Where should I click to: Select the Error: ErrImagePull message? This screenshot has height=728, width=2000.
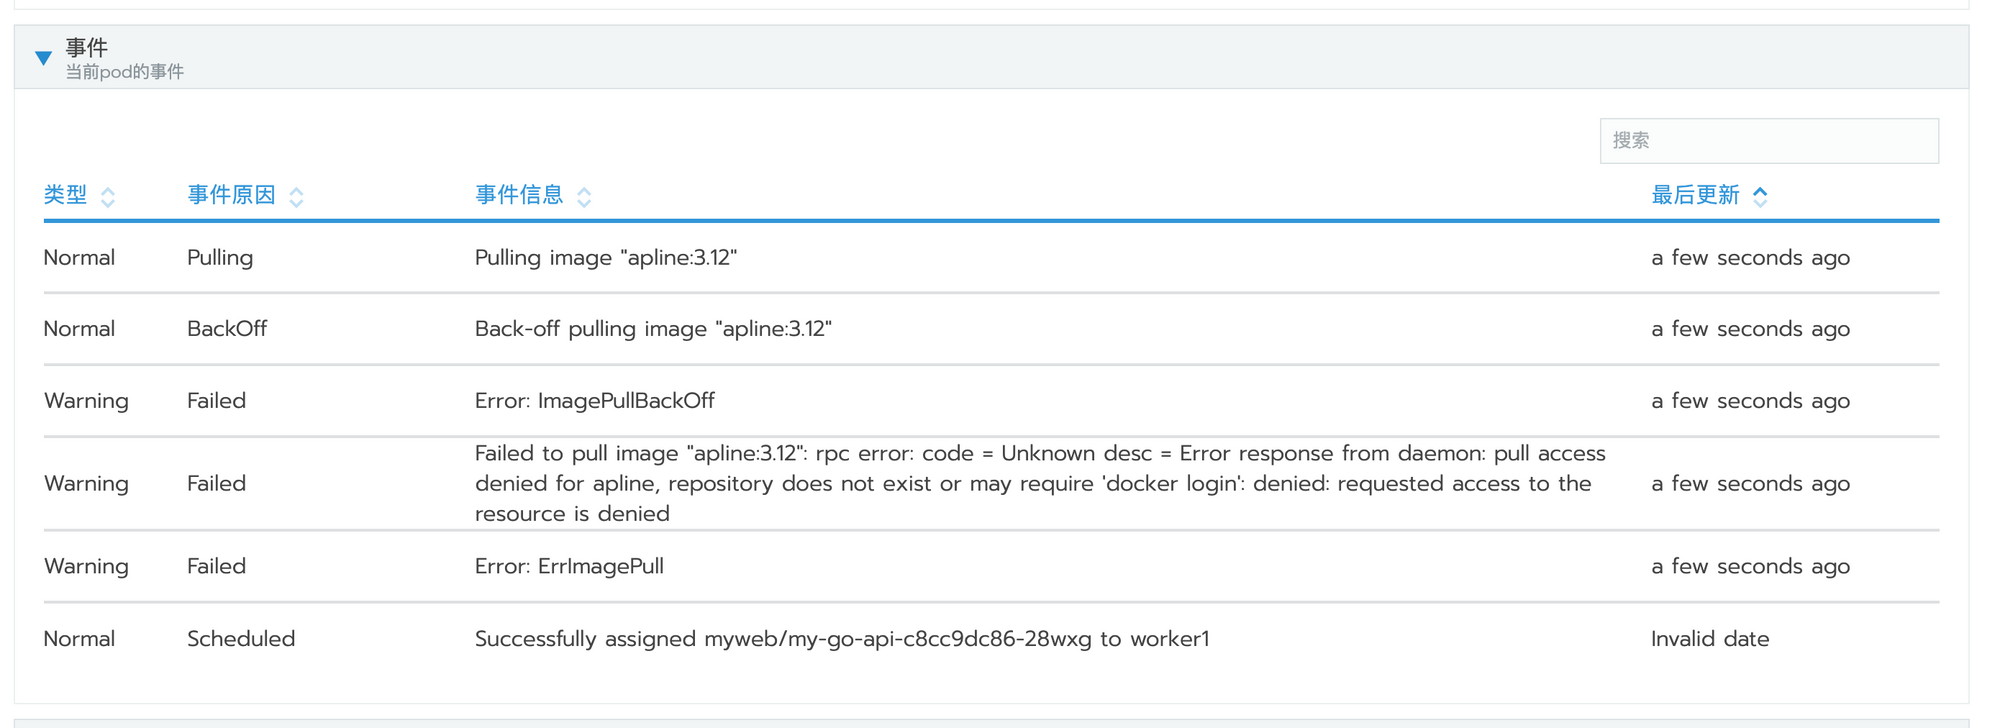click(569, 566)
